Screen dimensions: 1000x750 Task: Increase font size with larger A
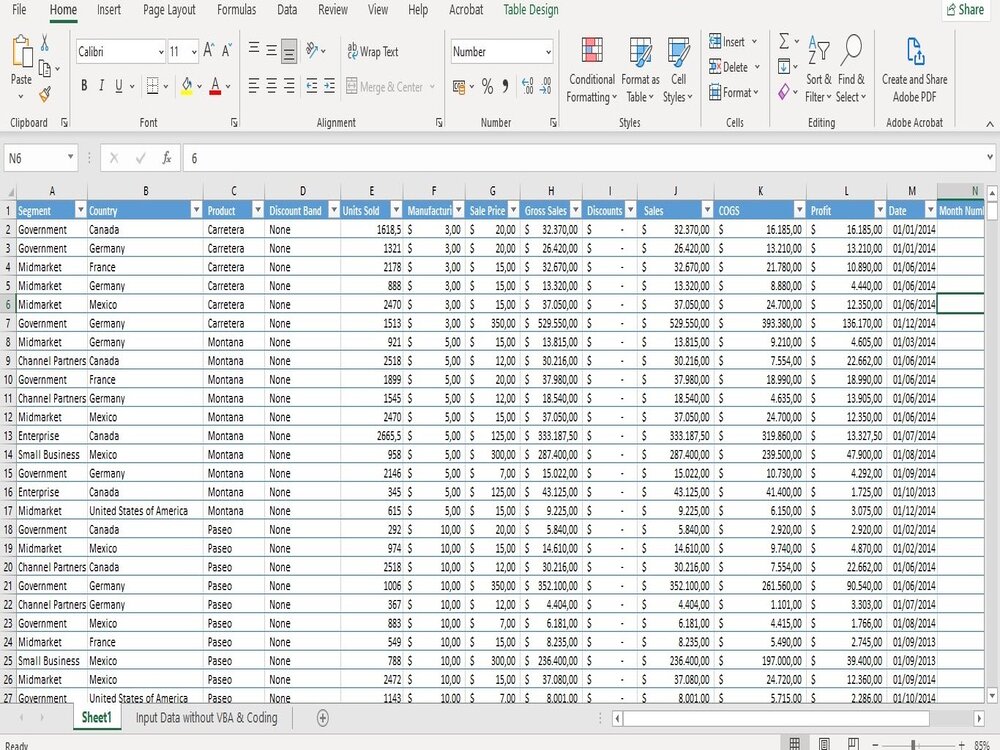coord(209,51)
